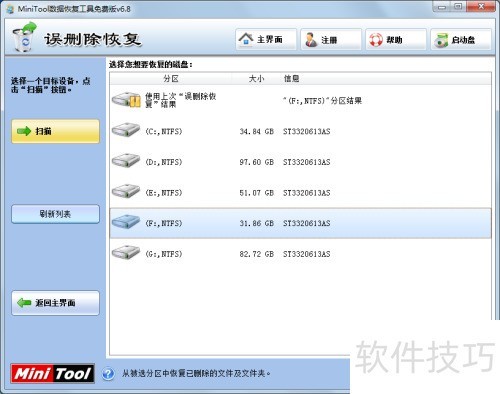This screenshot has width=500, height=394.
Task: Click 返回主界面 to go back
Action: pyautogui.click(x=55, y=303)
